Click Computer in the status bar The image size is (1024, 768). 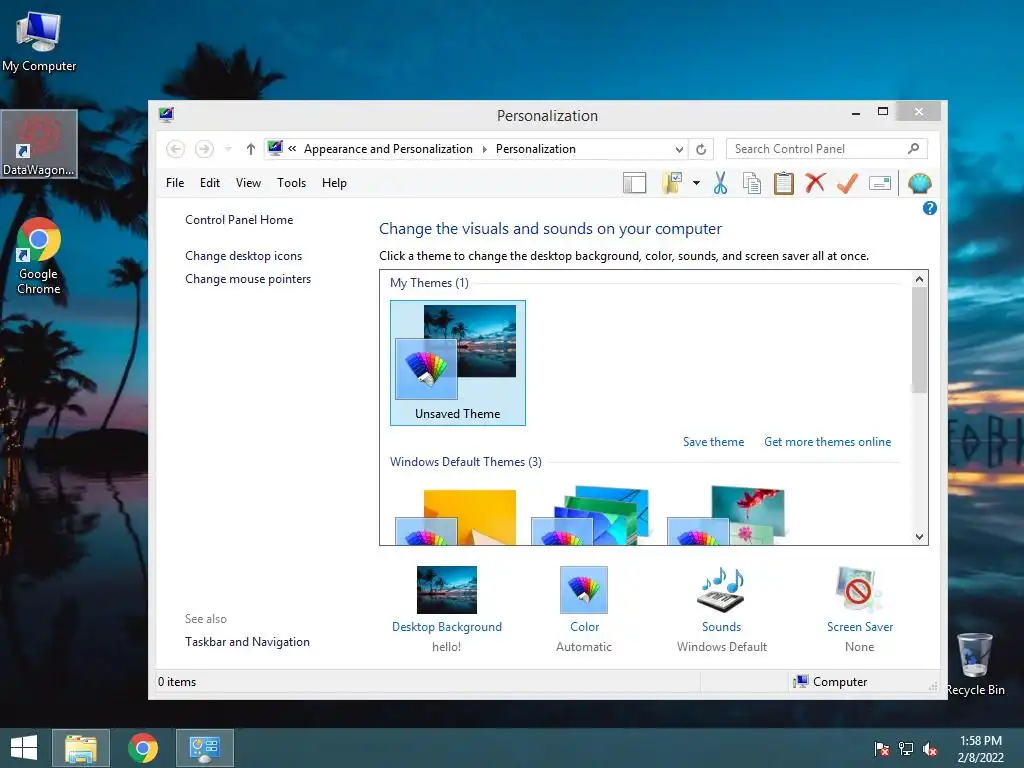830,682
